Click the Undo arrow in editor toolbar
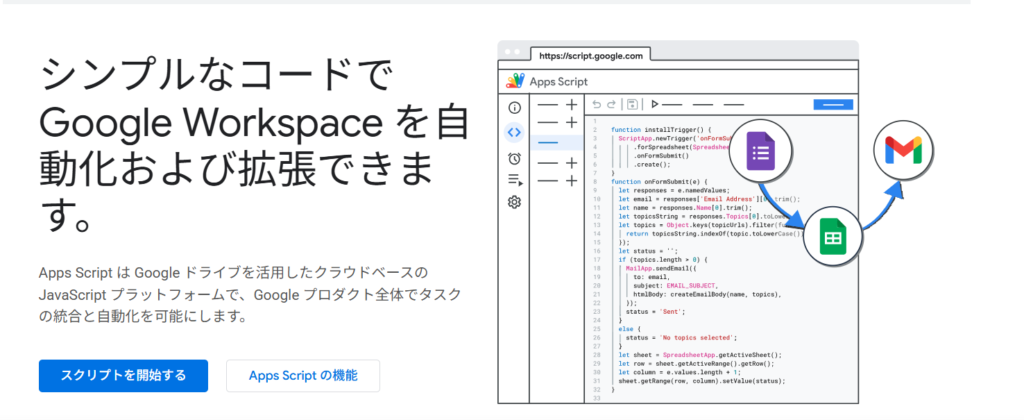Screen dimensions: 1024x420 (x=597, y=104)
